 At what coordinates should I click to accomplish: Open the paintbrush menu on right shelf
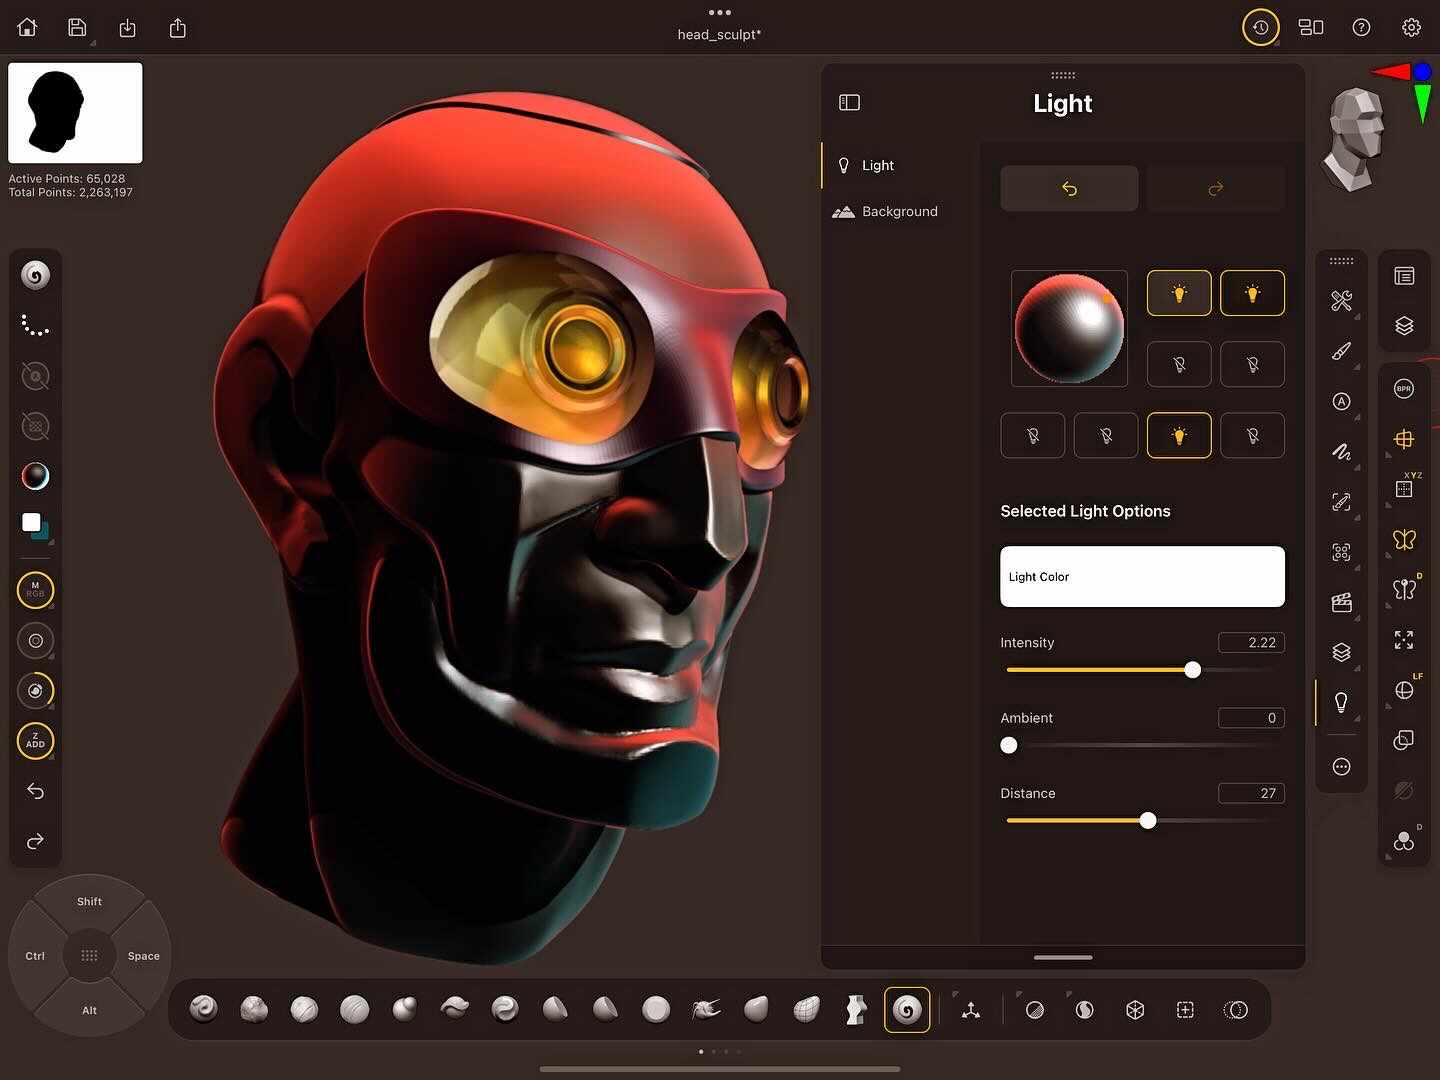point(1341,351)
